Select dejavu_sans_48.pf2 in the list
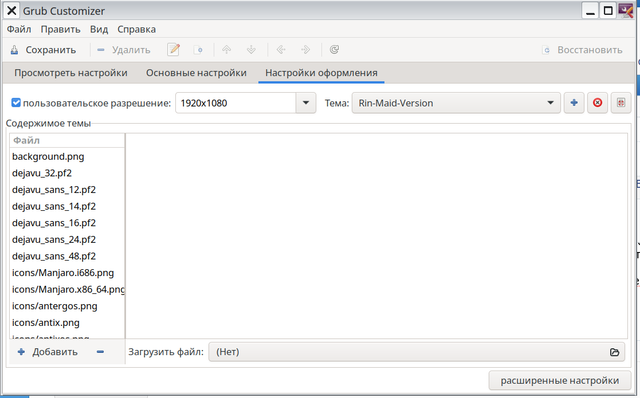Screen dimensions: 640x398 pyautogui.click(x=67, y=256)
